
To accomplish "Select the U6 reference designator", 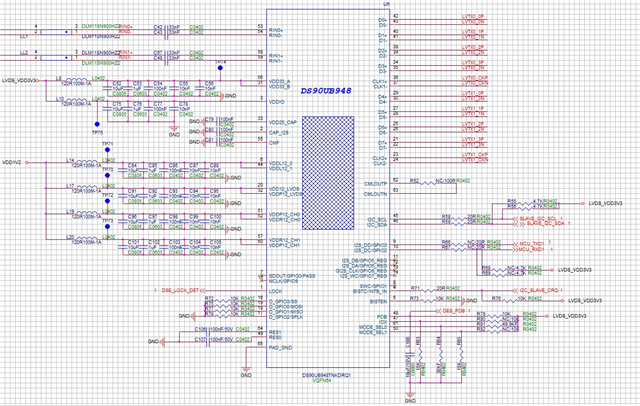I will pos(386,4).
